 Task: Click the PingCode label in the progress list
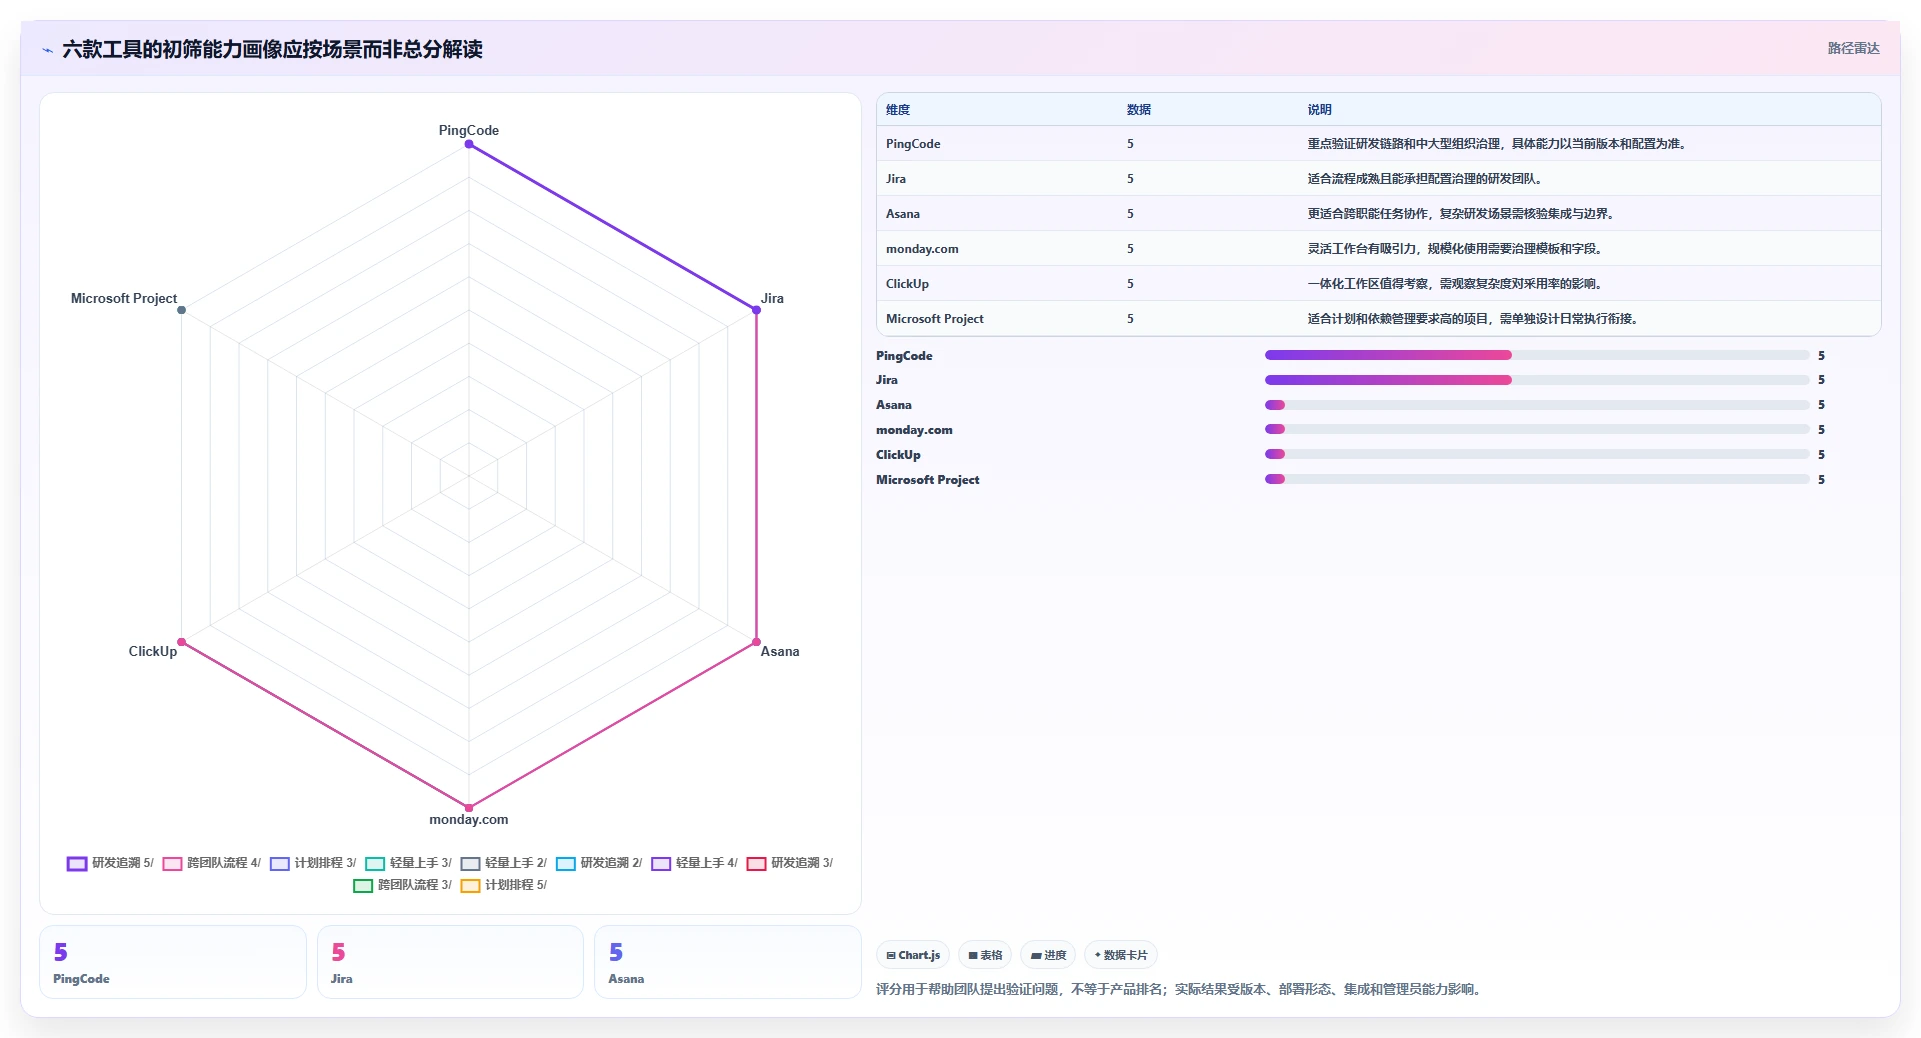(904, 356)
